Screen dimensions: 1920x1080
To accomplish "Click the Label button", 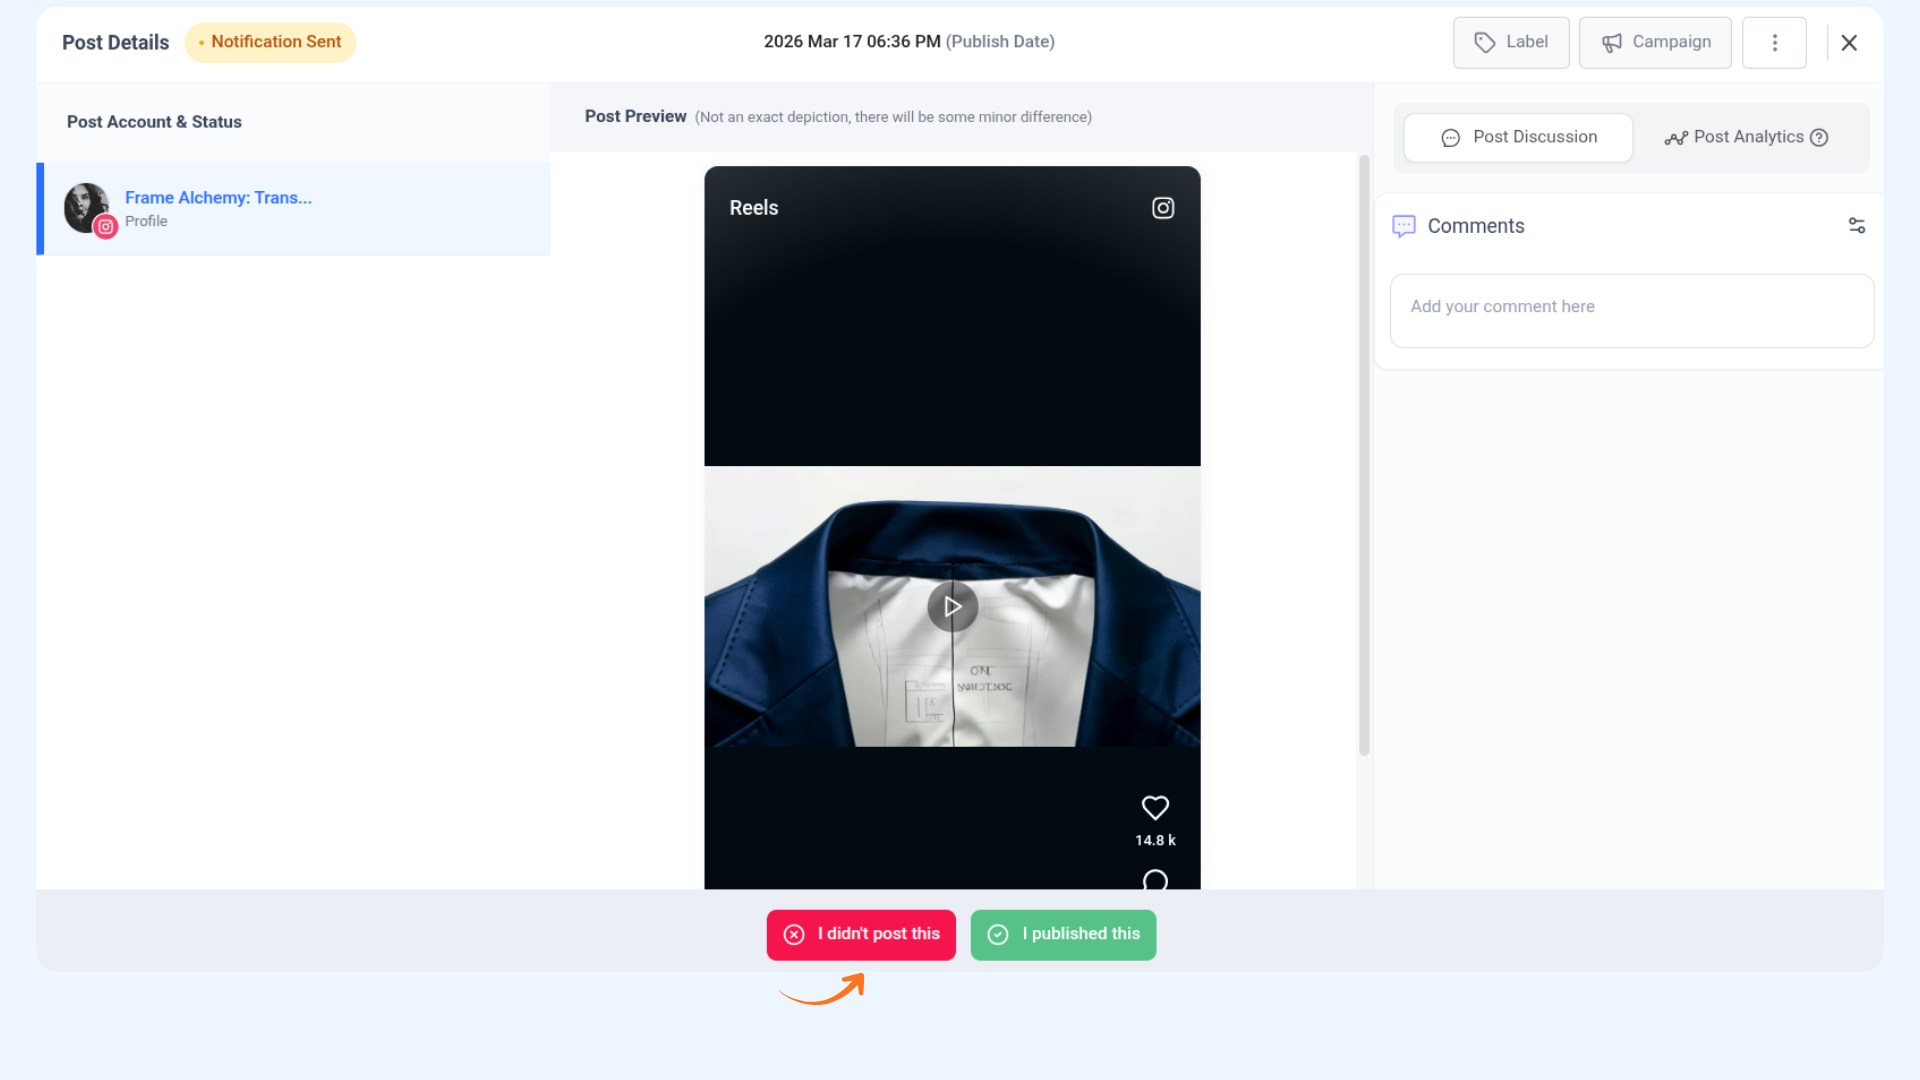I will tap(1511, 43).
